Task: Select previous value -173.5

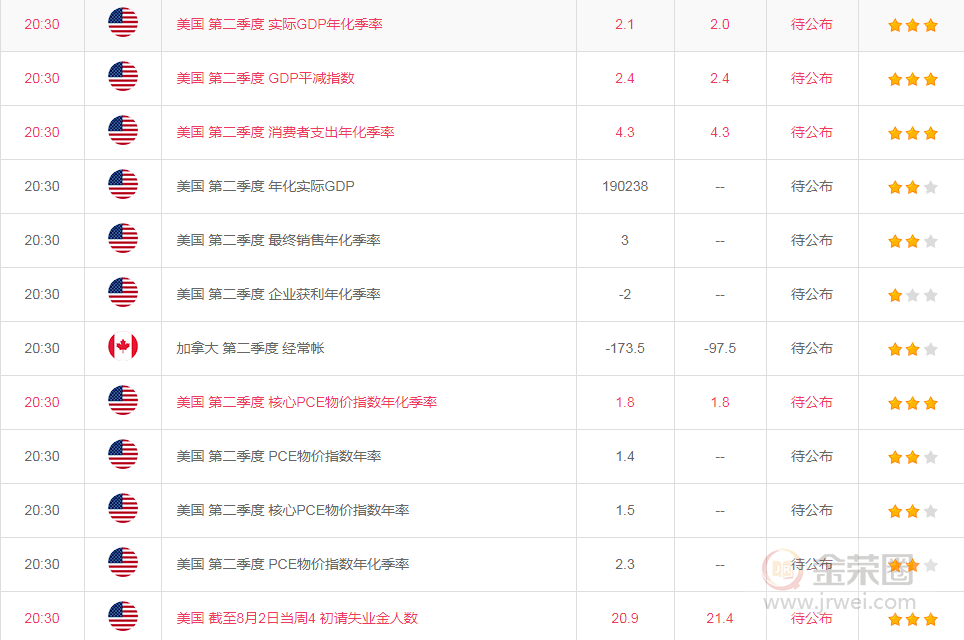Action: coord(625,349)
